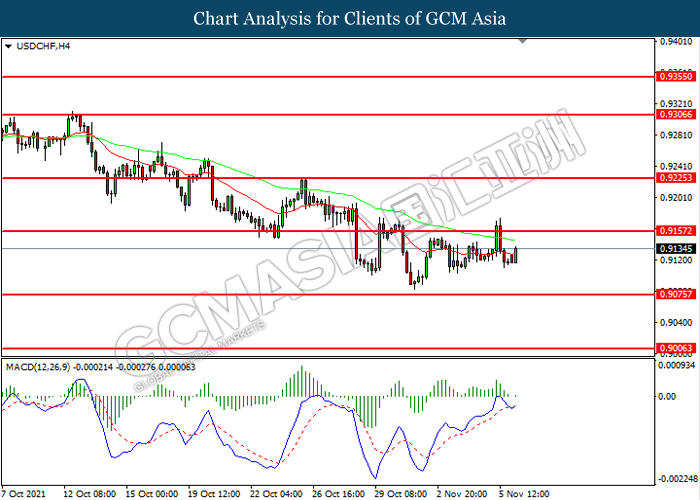Screen dimensions: 700x500
Task: Click the USDCHF,H4 chart title text
Action: pos(43,46)
